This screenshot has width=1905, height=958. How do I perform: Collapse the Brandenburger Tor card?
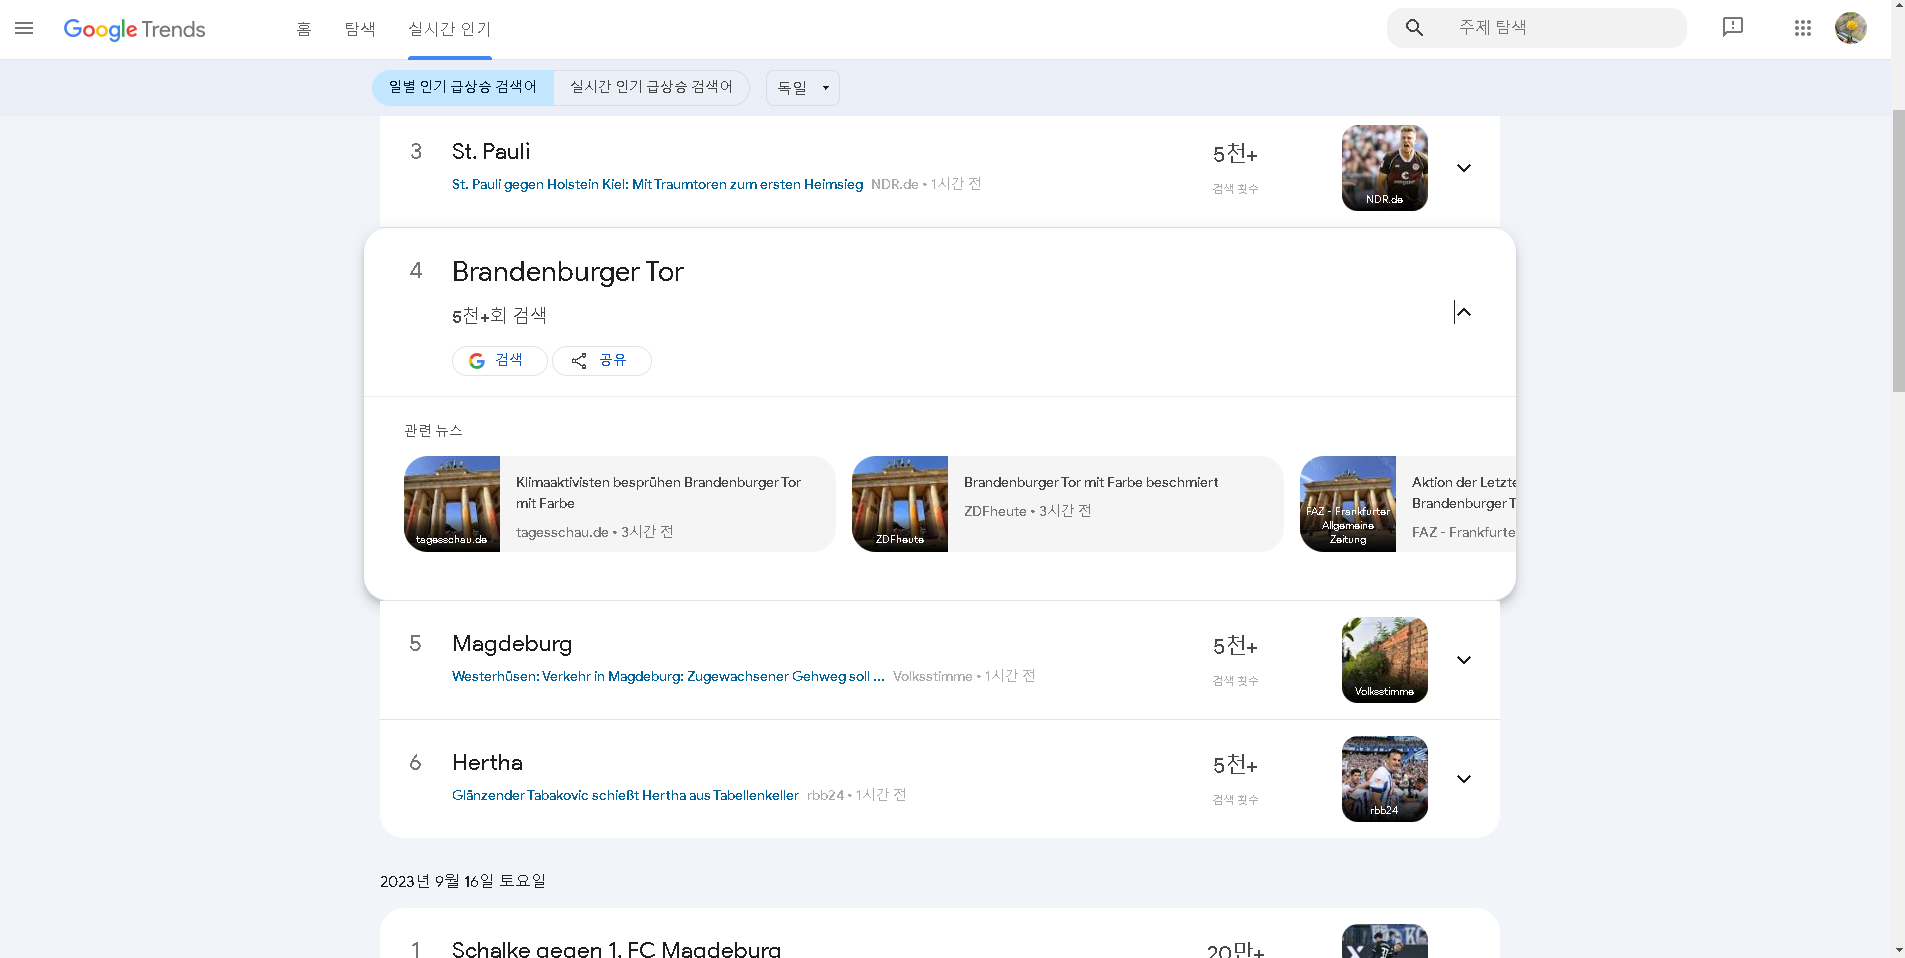pos(1464,312)
